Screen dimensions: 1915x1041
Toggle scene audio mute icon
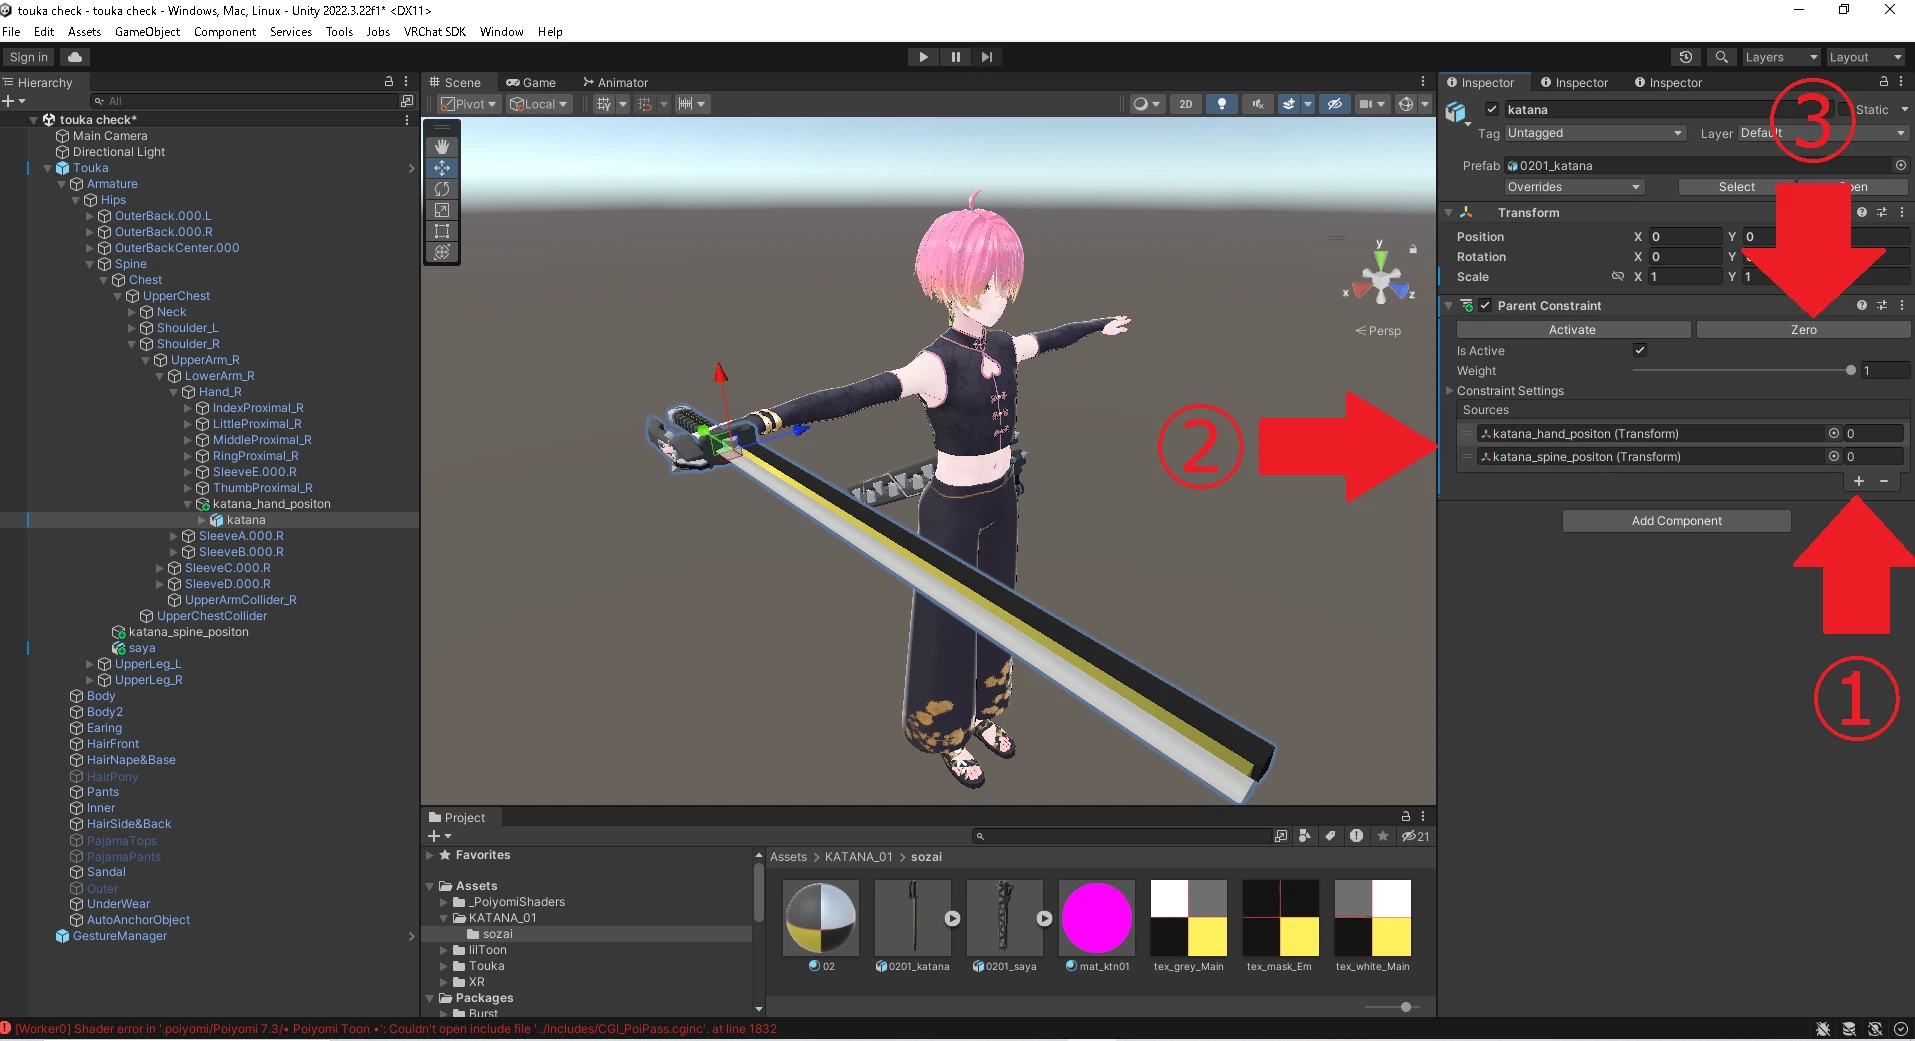coord(1257,104)
